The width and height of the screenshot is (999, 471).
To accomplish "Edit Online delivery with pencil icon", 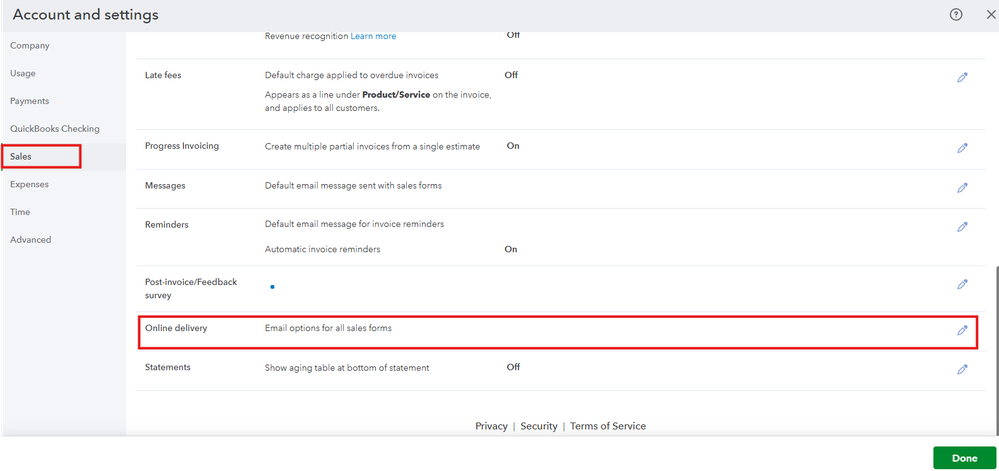I will 962,330.
